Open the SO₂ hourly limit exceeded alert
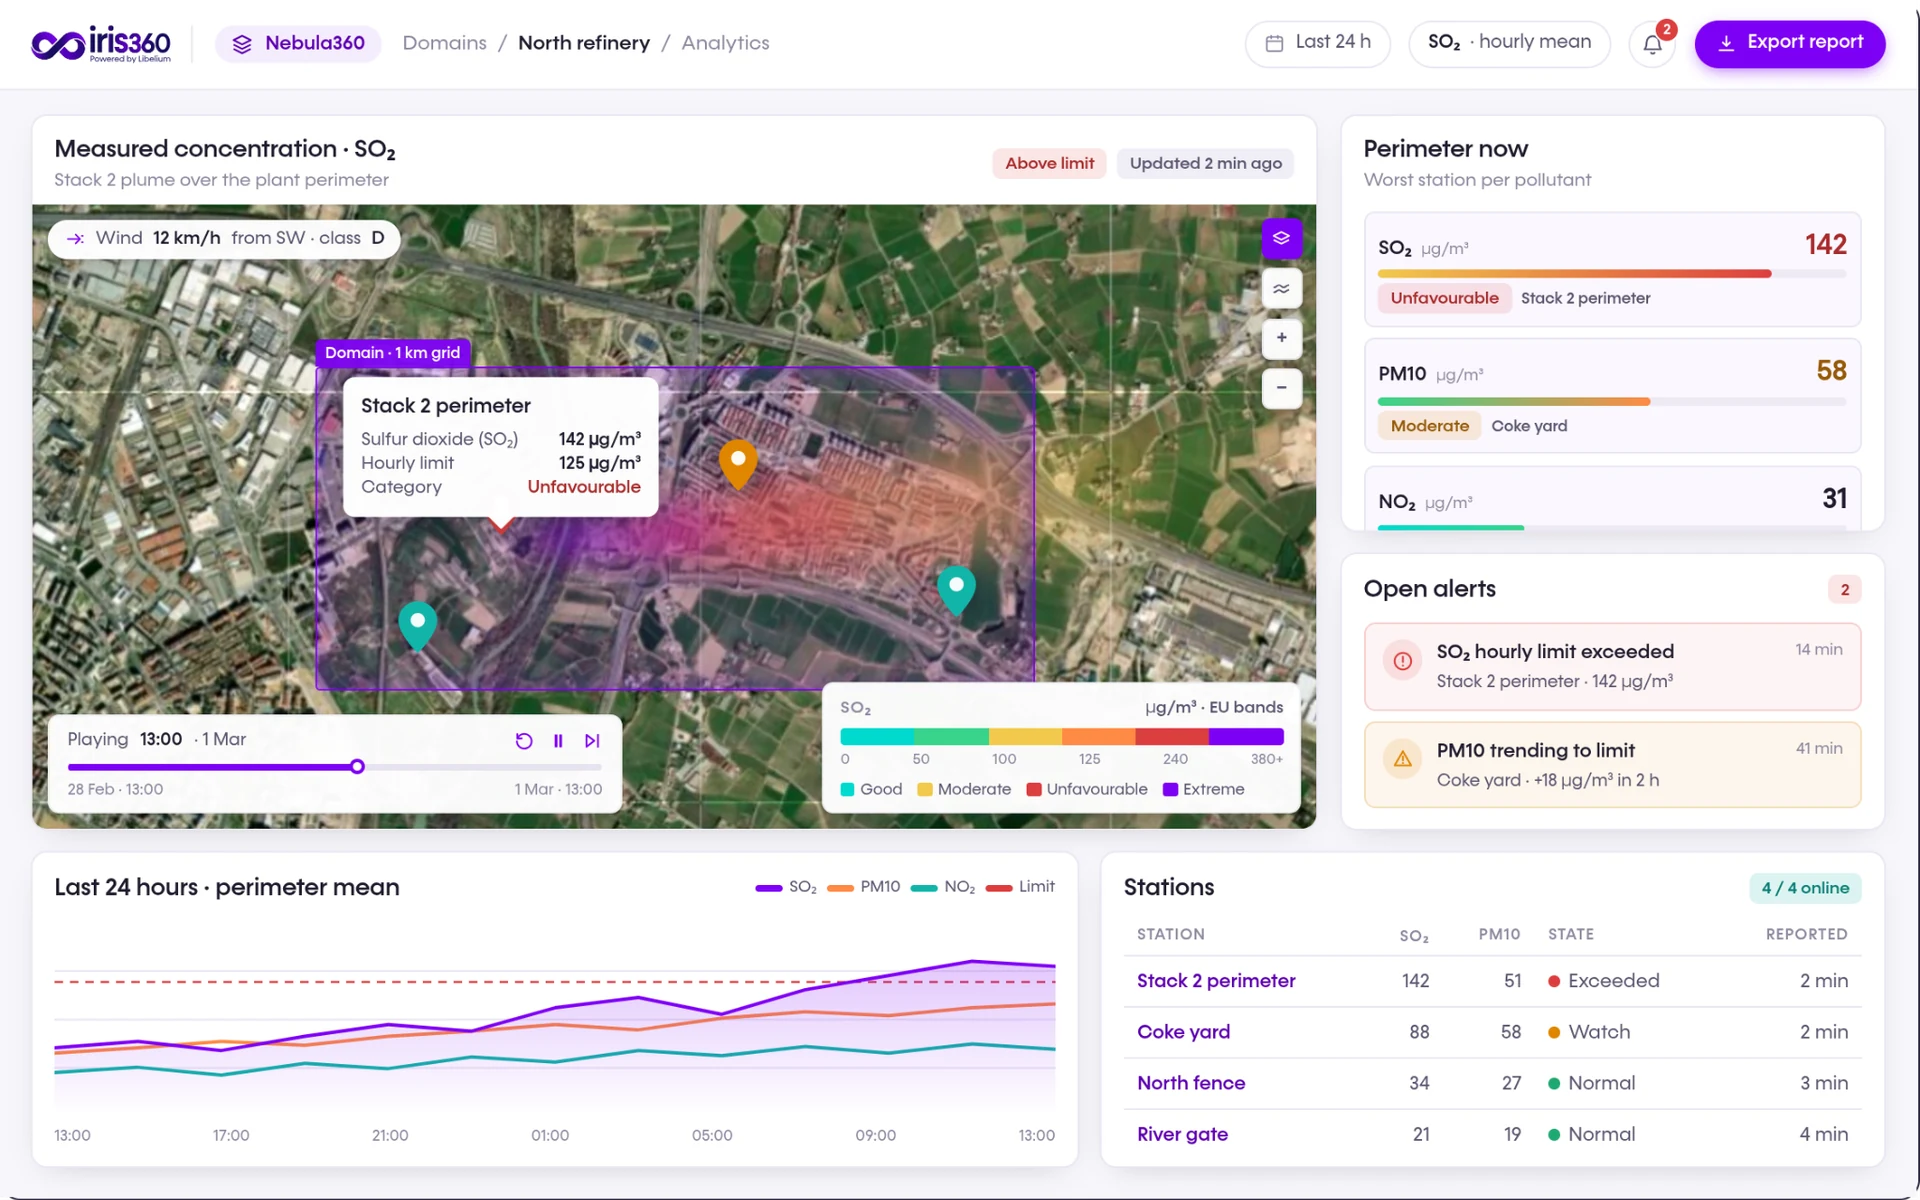Screen dimensions: 1920x1200 [1612, 667]
